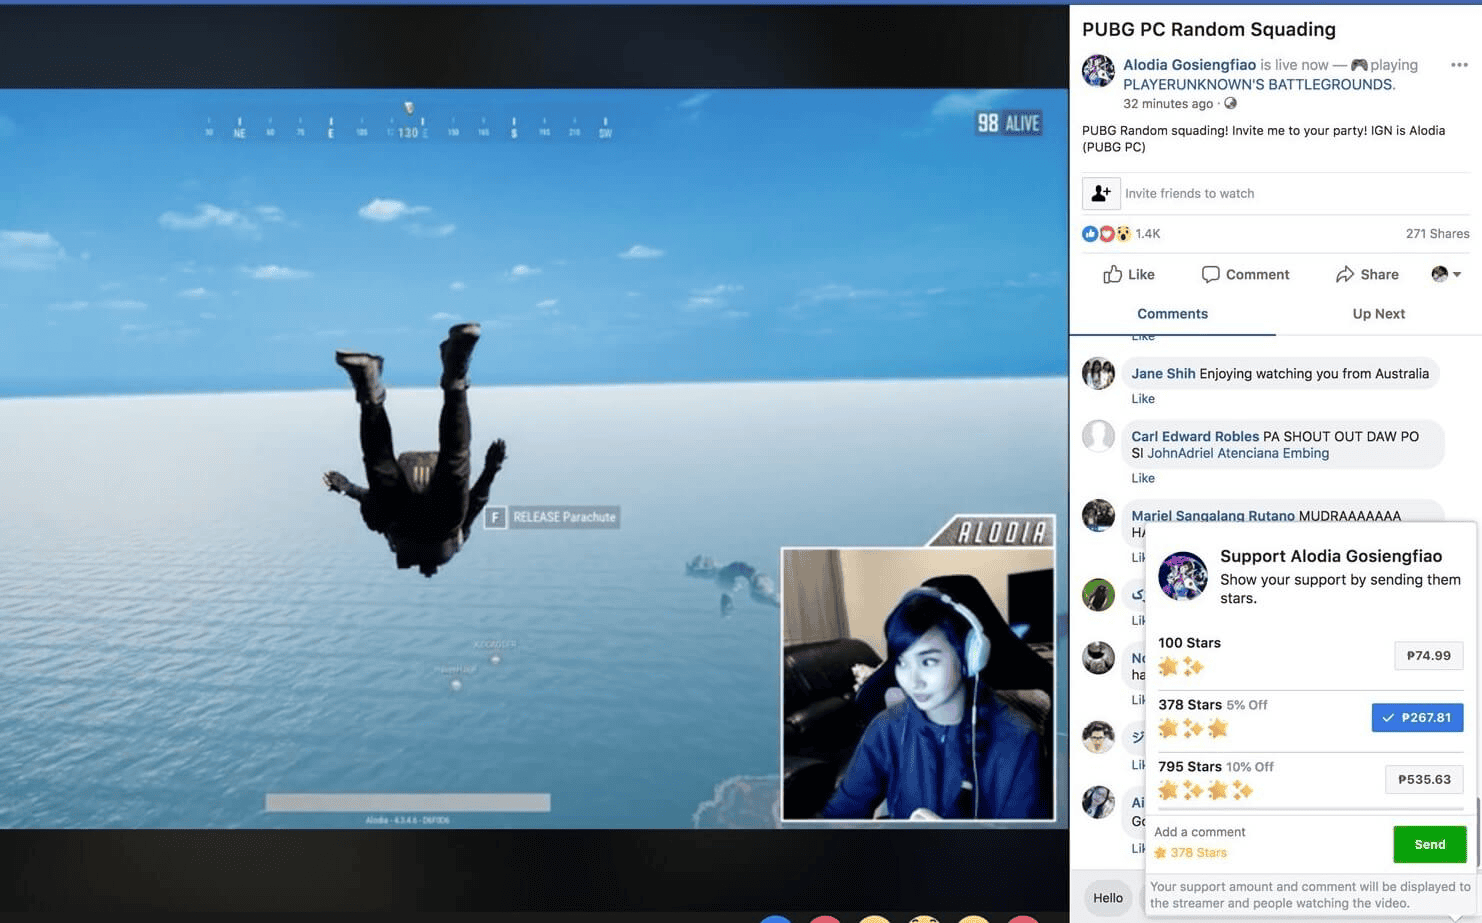
Task: Click the 32 minutes ago timestamp
Action: click(1168, 104)
